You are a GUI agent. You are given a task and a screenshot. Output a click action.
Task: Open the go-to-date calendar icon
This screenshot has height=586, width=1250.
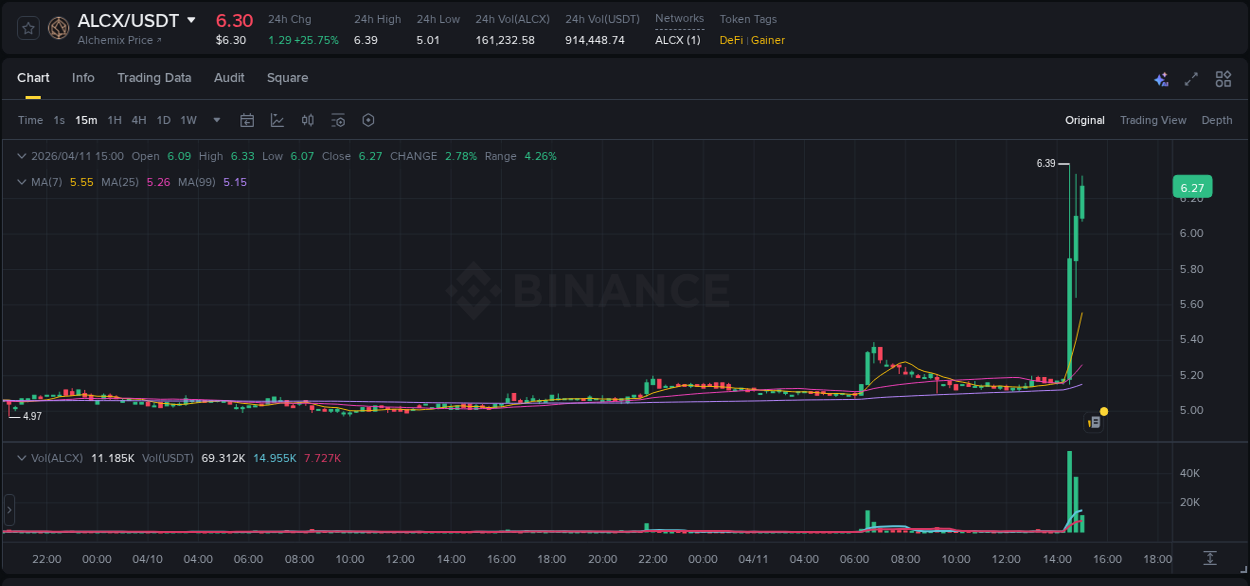coord(247,120)
